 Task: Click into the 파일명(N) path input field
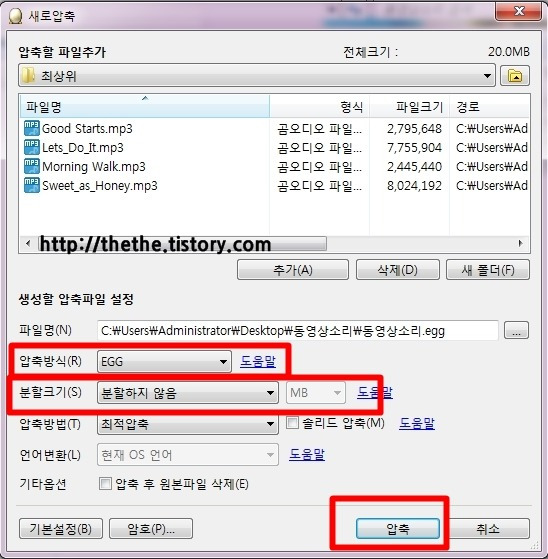pos(297,330)
